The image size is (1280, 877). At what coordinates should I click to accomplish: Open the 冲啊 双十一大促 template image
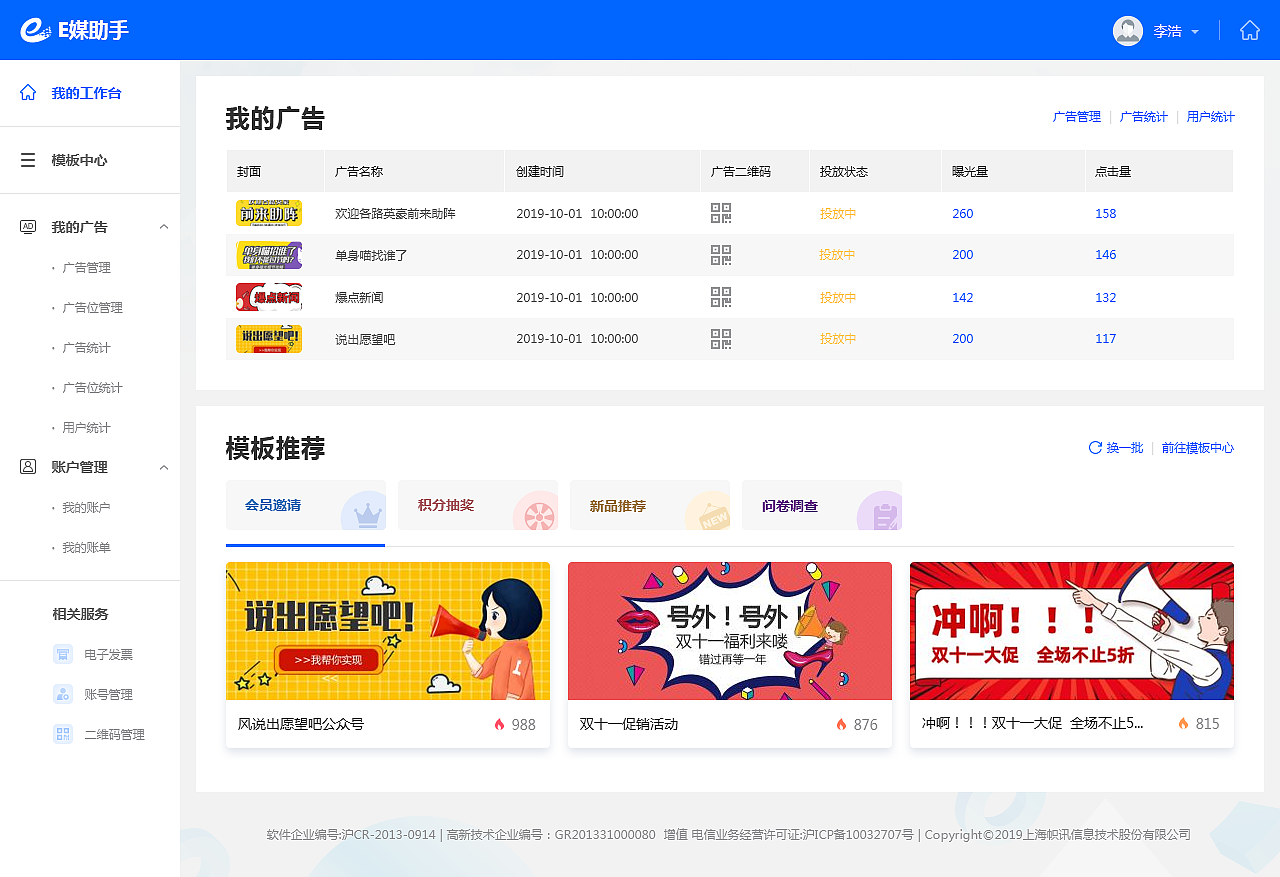tap(1072, 631)
